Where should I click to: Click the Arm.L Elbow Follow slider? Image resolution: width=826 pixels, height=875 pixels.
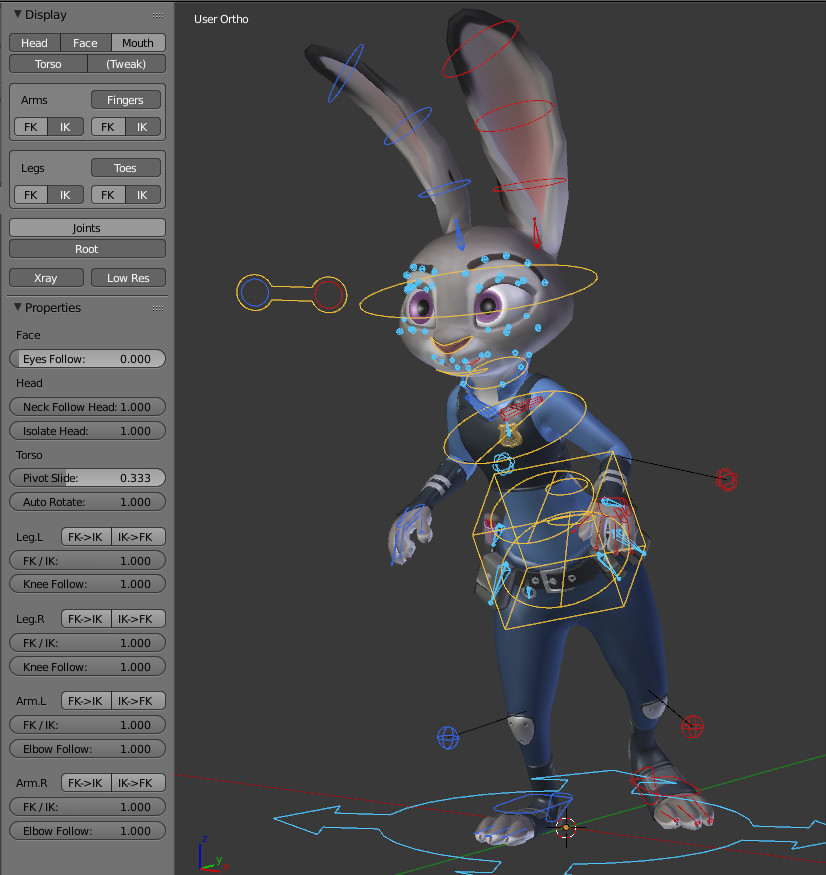pos(87,749)
